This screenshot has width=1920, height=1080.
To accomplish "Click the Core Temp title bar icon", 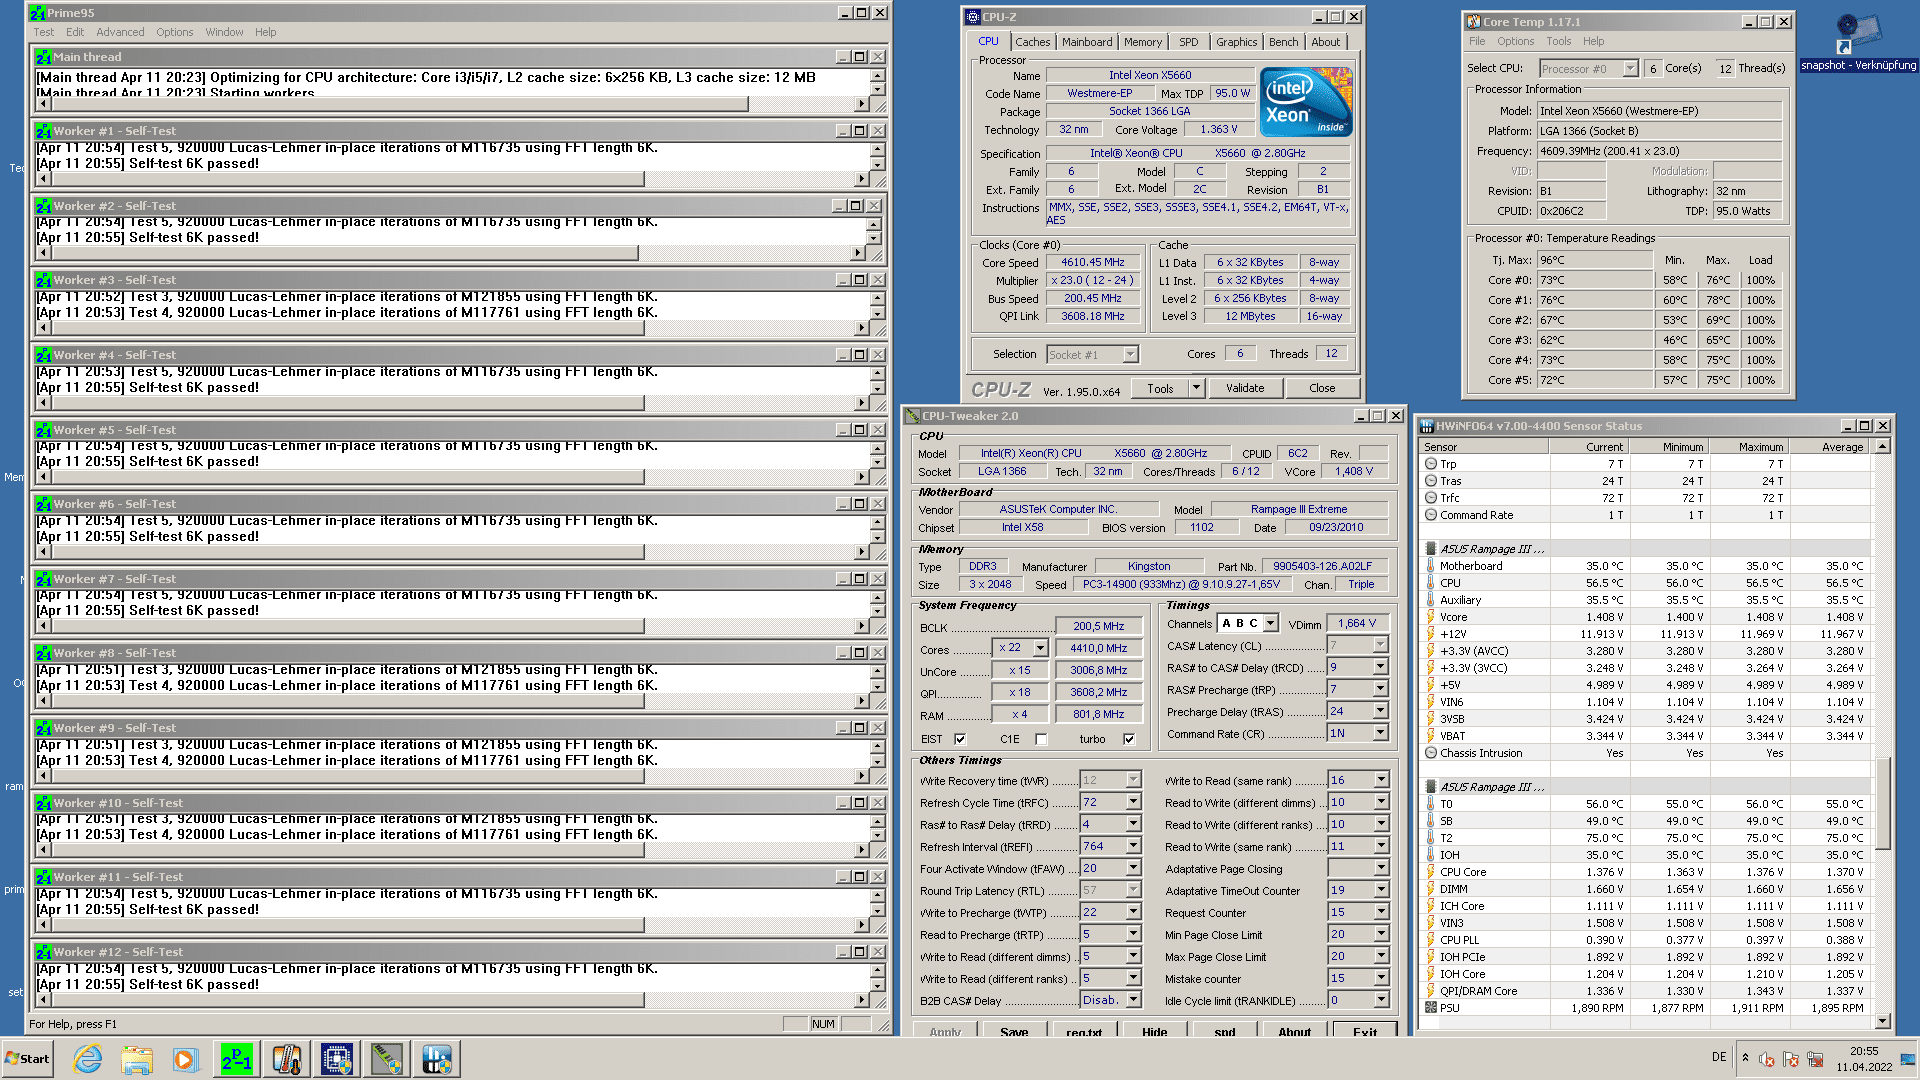I will pos(1473,22).
